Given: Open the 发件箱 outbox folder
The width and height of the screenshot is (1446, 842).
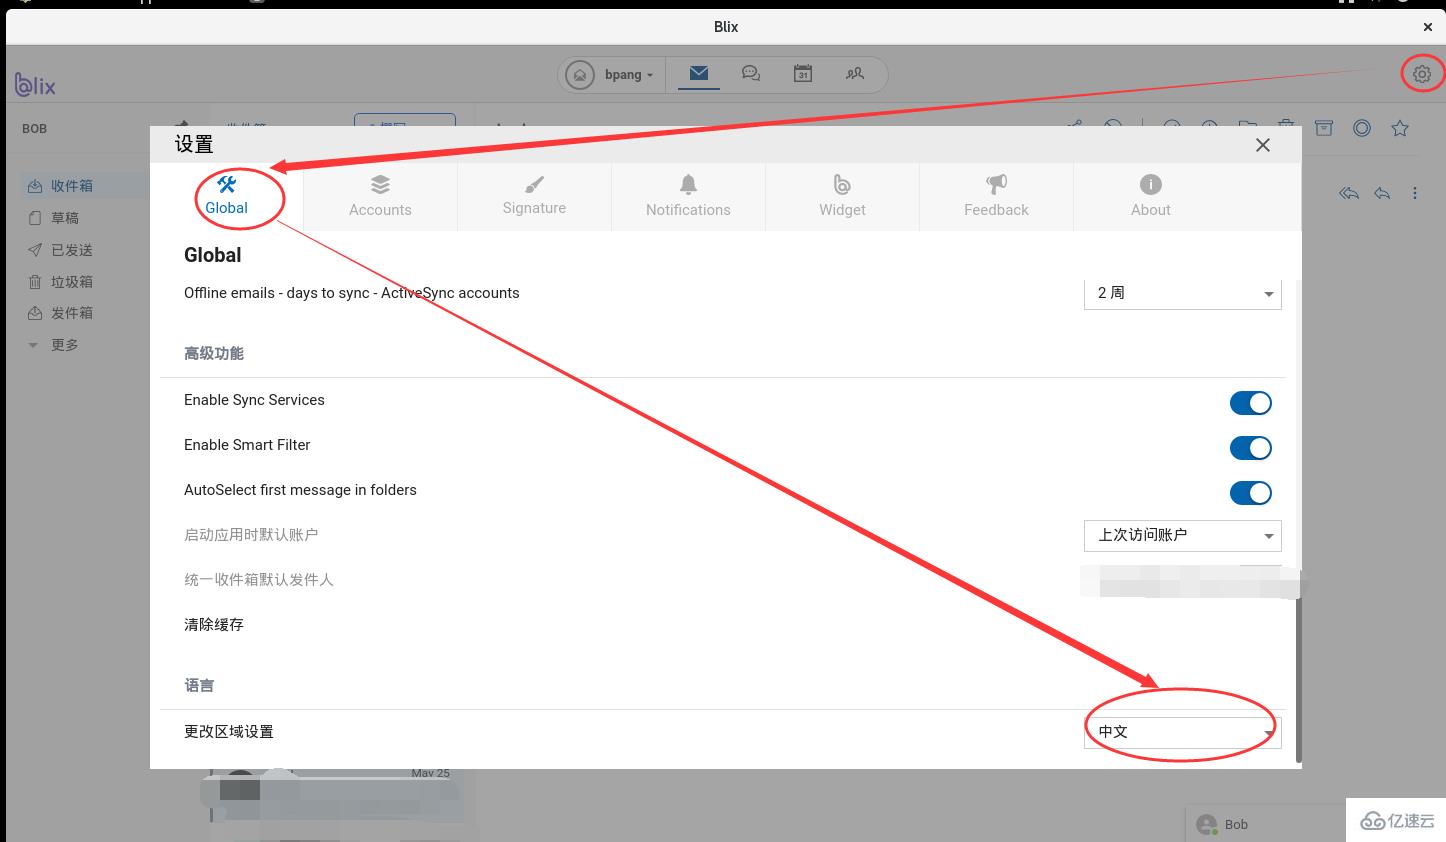Looking at the screenshot, I should [x=73, y=313].
